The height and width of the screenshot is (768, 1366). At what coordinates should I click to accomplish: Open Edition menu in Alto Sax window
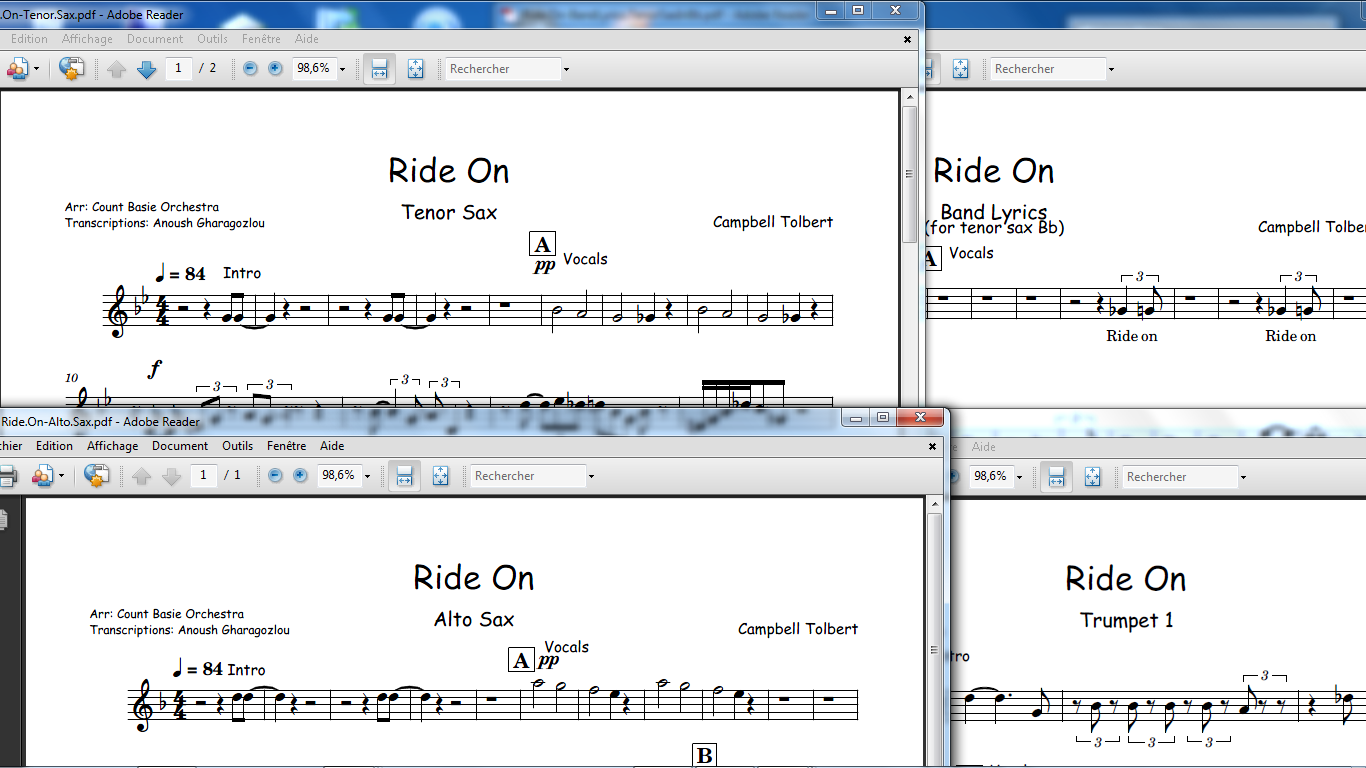(54, 446)
